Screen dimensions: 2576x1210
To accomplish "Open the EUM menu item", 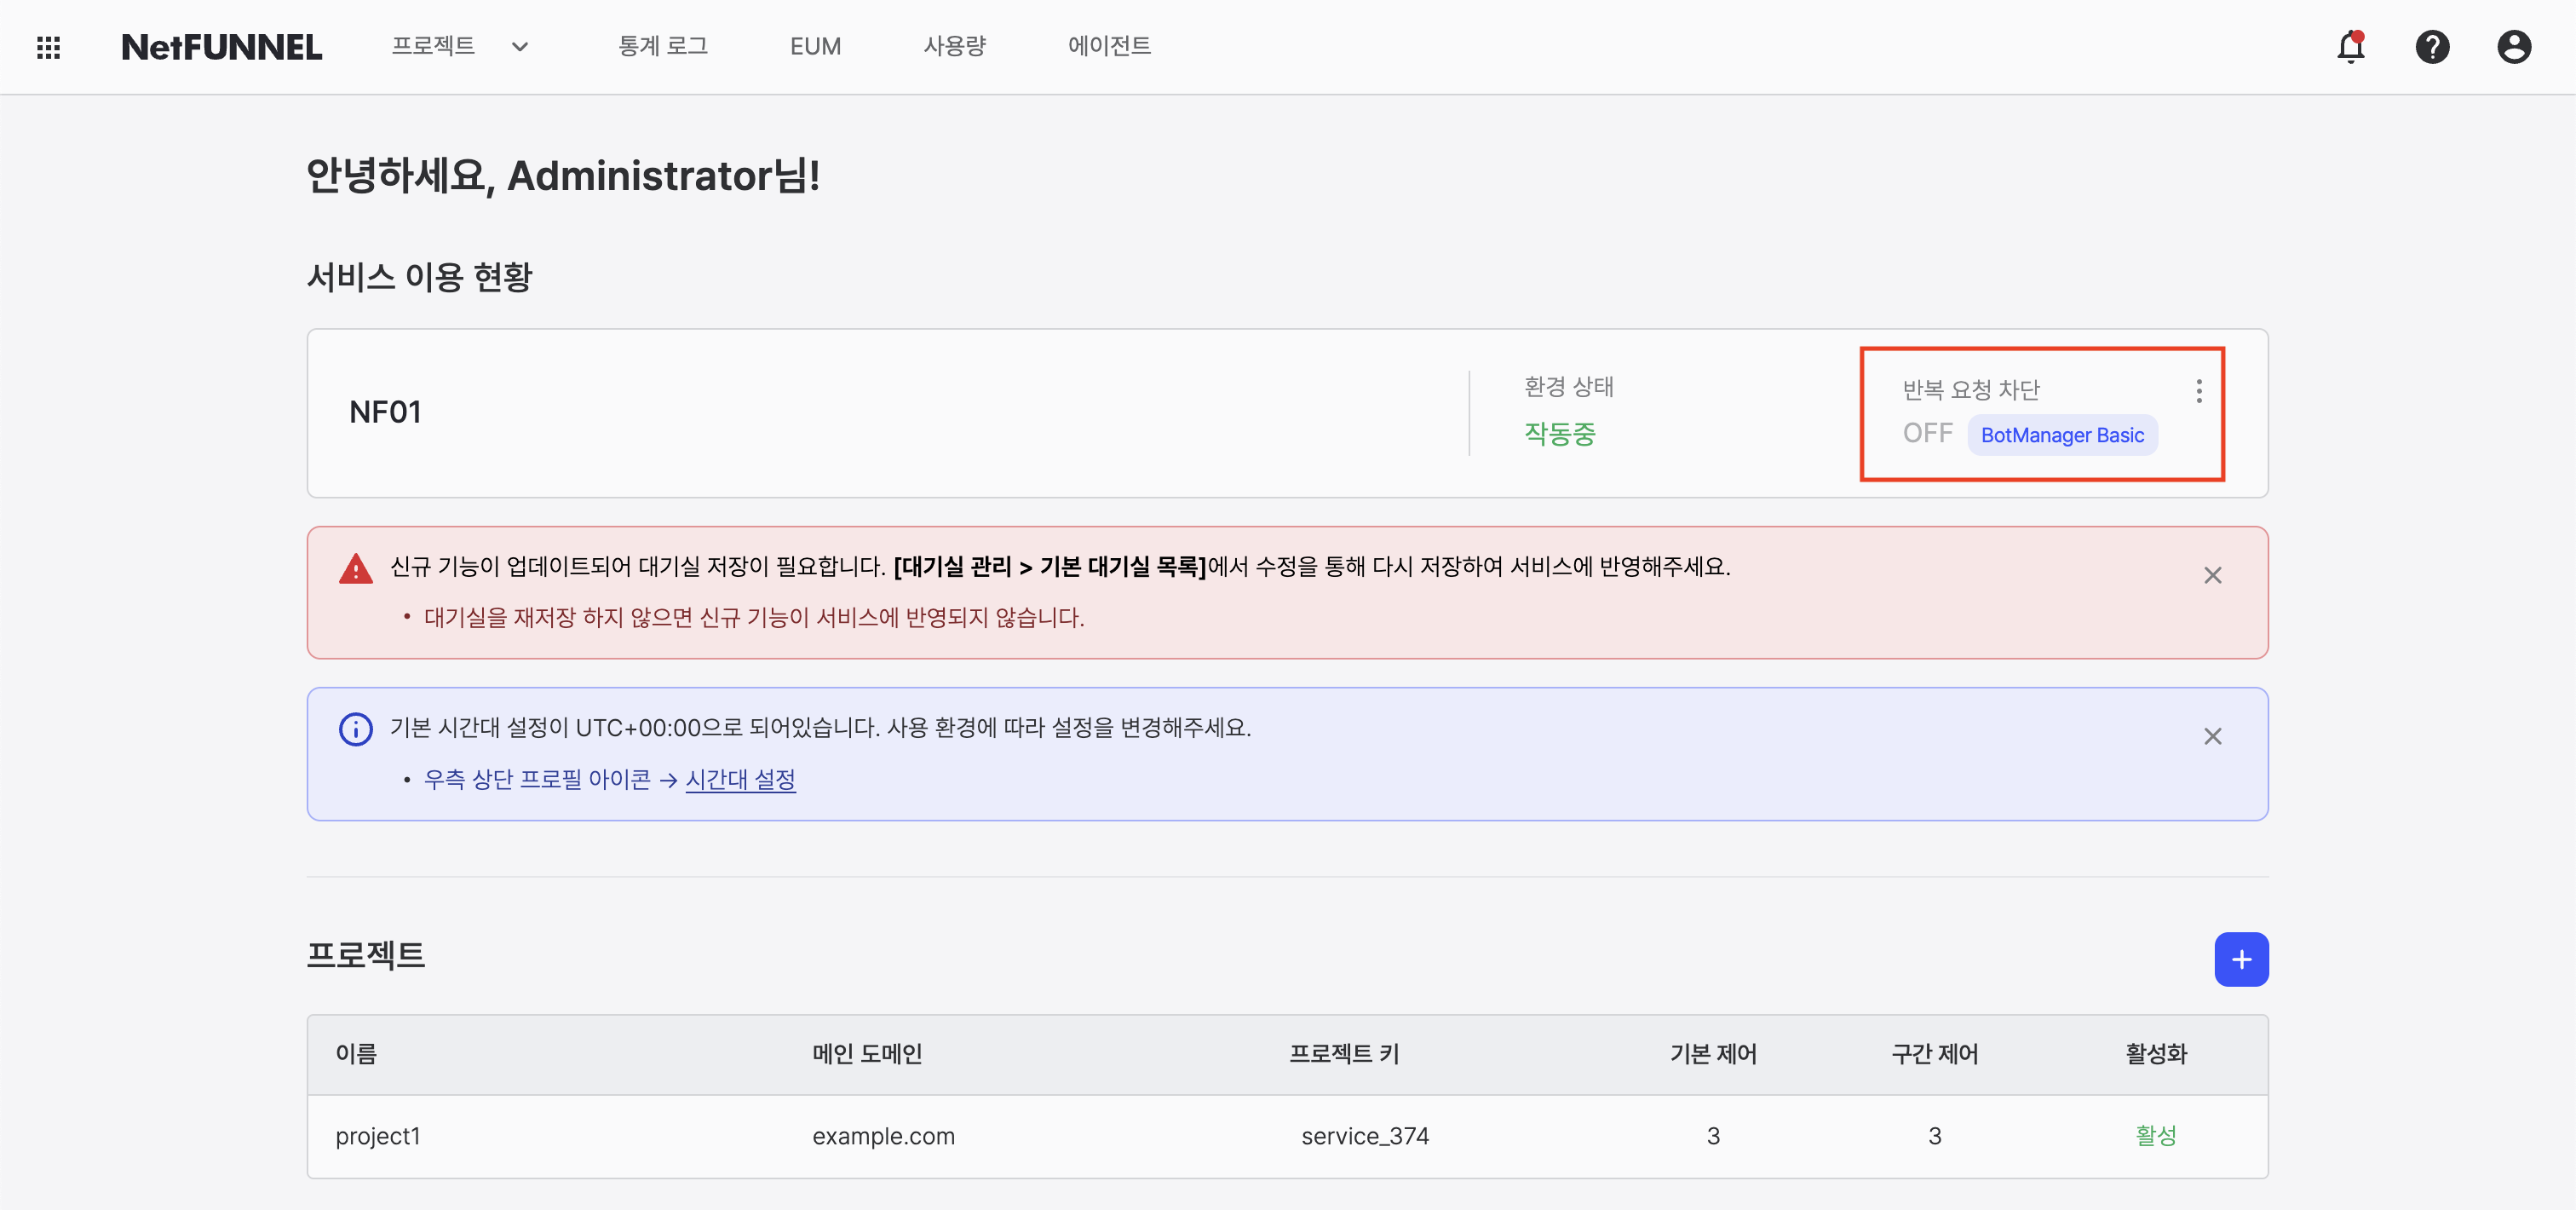I will (x=815, y=47).
